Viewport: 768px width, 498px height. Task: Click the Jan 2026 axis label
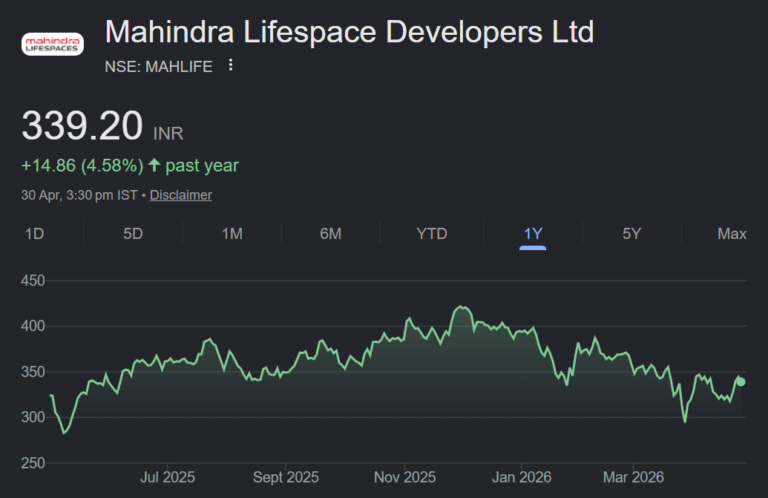[x=522, y=477]
